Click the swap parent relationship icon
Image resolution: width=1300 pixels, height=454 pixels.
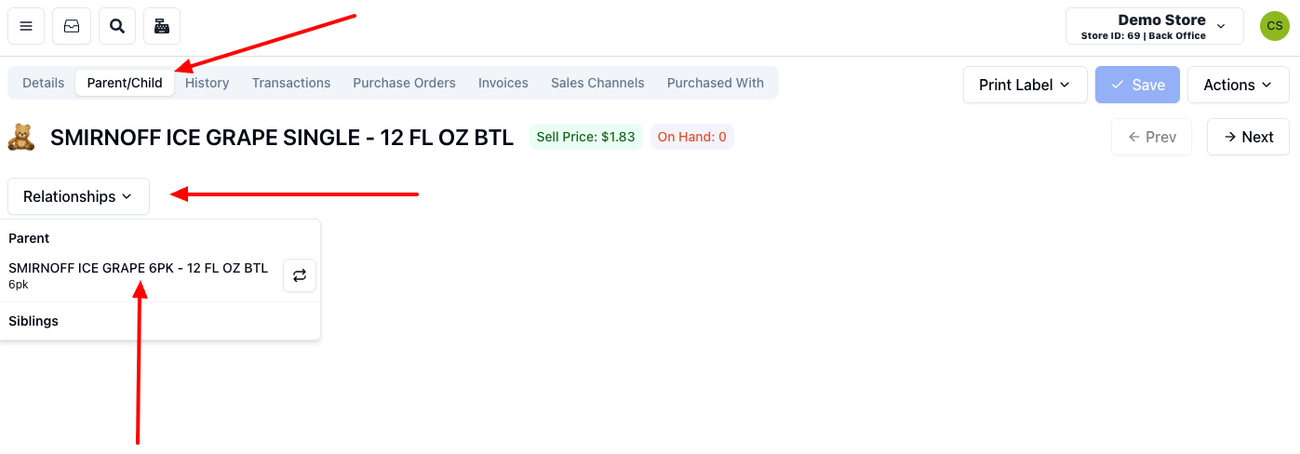[299, 275]
